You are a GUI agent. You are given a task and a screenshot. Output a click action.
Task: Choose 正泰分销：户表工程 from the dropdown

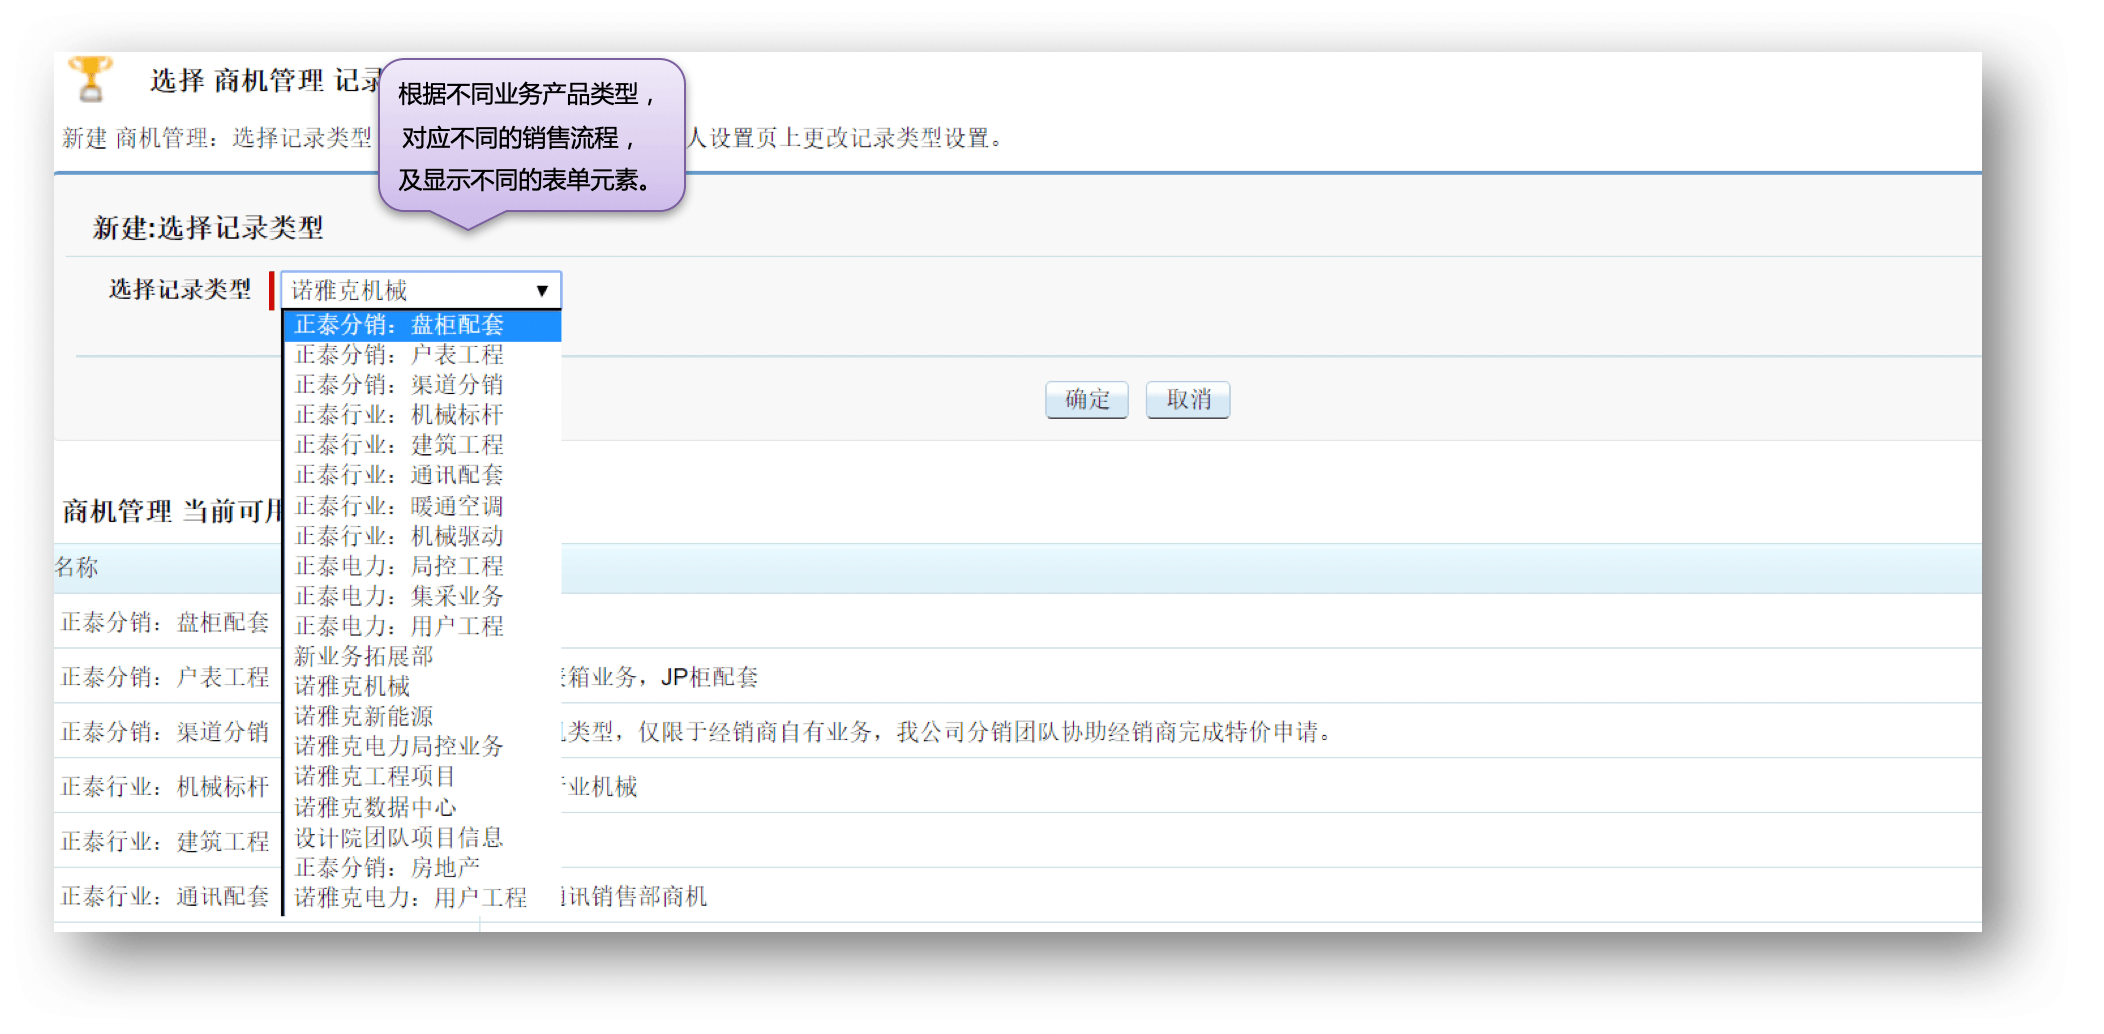(422, 355)
